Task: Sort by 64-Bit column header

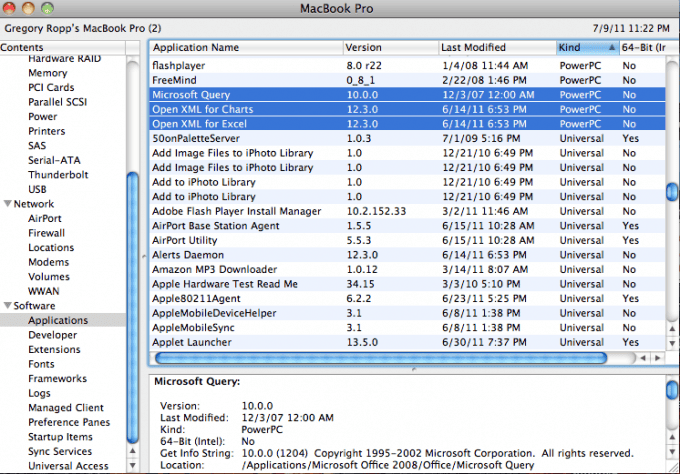Action: point(643,47)
